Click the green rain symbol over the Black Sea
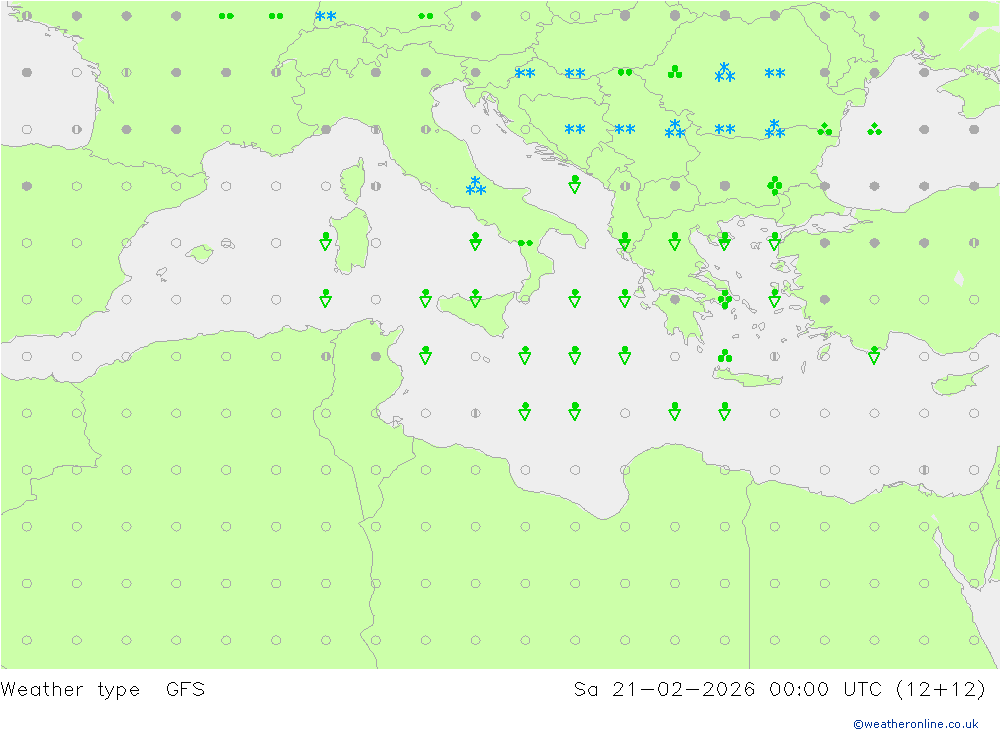Screen dimensions: 1000x733 874,129
